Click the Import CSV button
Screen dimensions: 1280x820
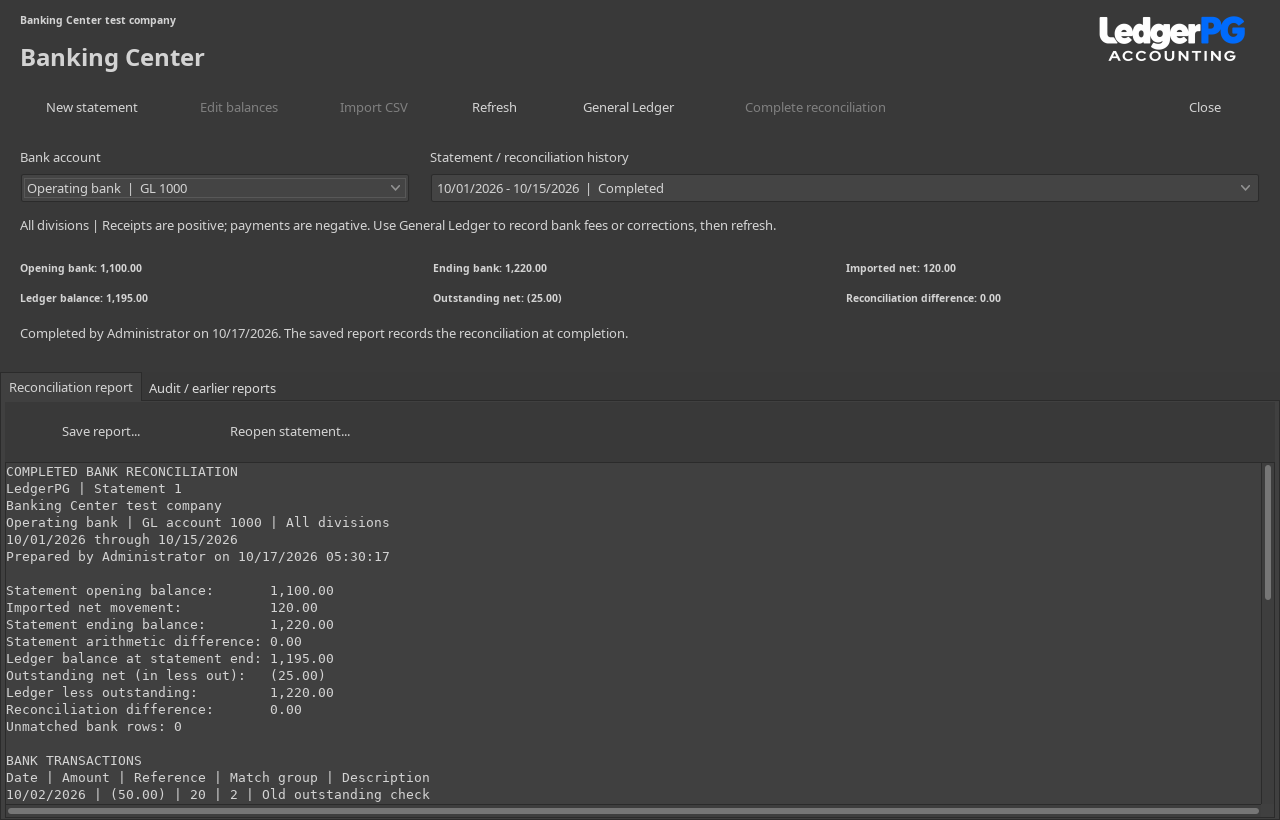pyautogui.click(x=374, y=107)
